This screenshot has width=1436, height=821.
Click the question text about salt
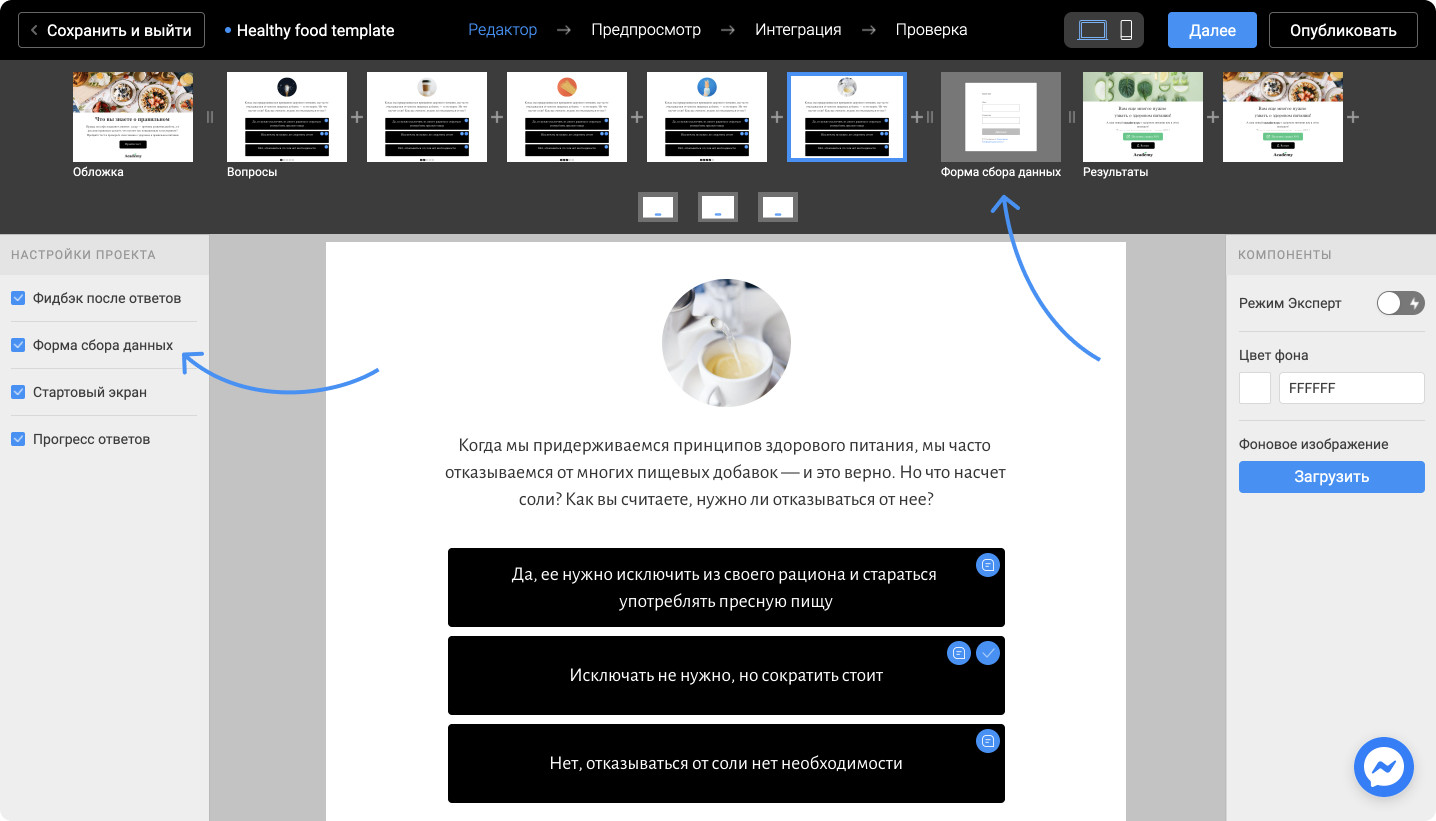pyautogui.click(x=726, y=471)
